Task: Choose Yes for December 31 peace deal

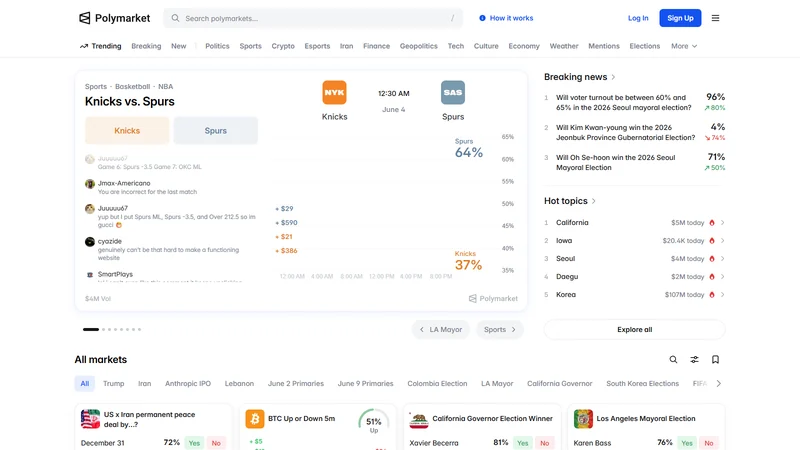Action: 194,443
